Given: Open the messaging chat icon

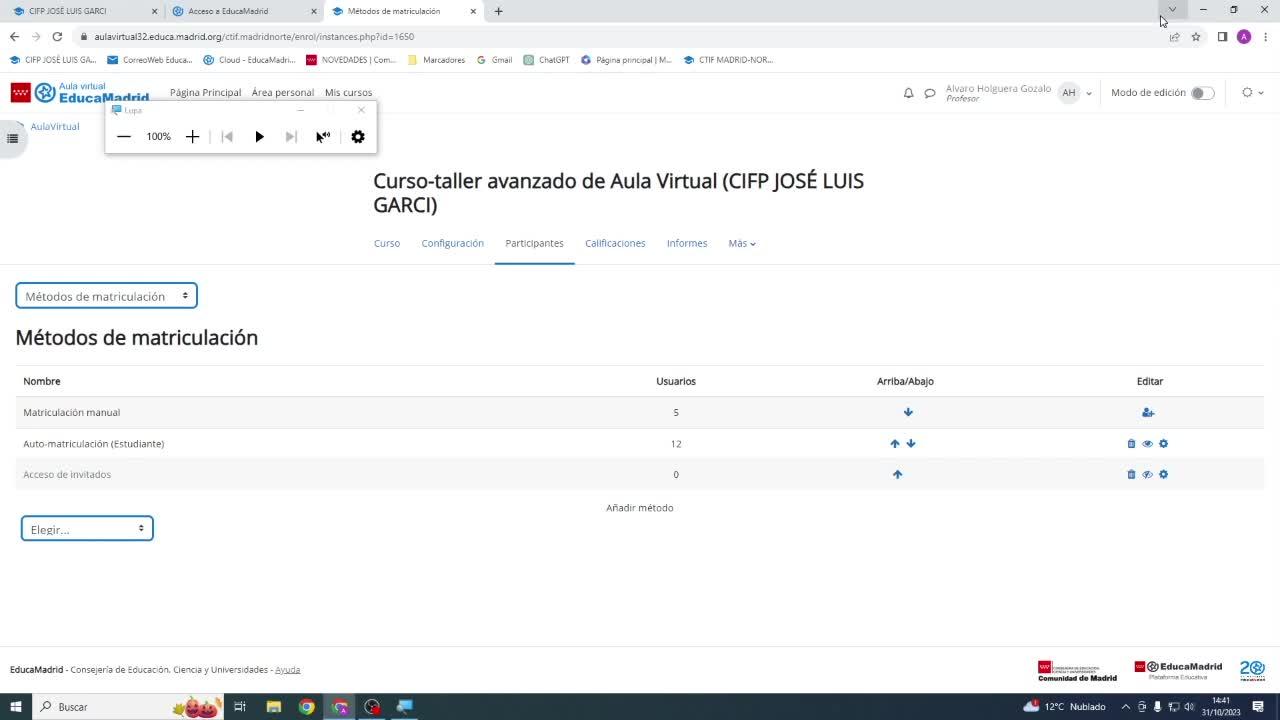Looking at the screenshot, I should pyautogui.click(x=930, y=93).
